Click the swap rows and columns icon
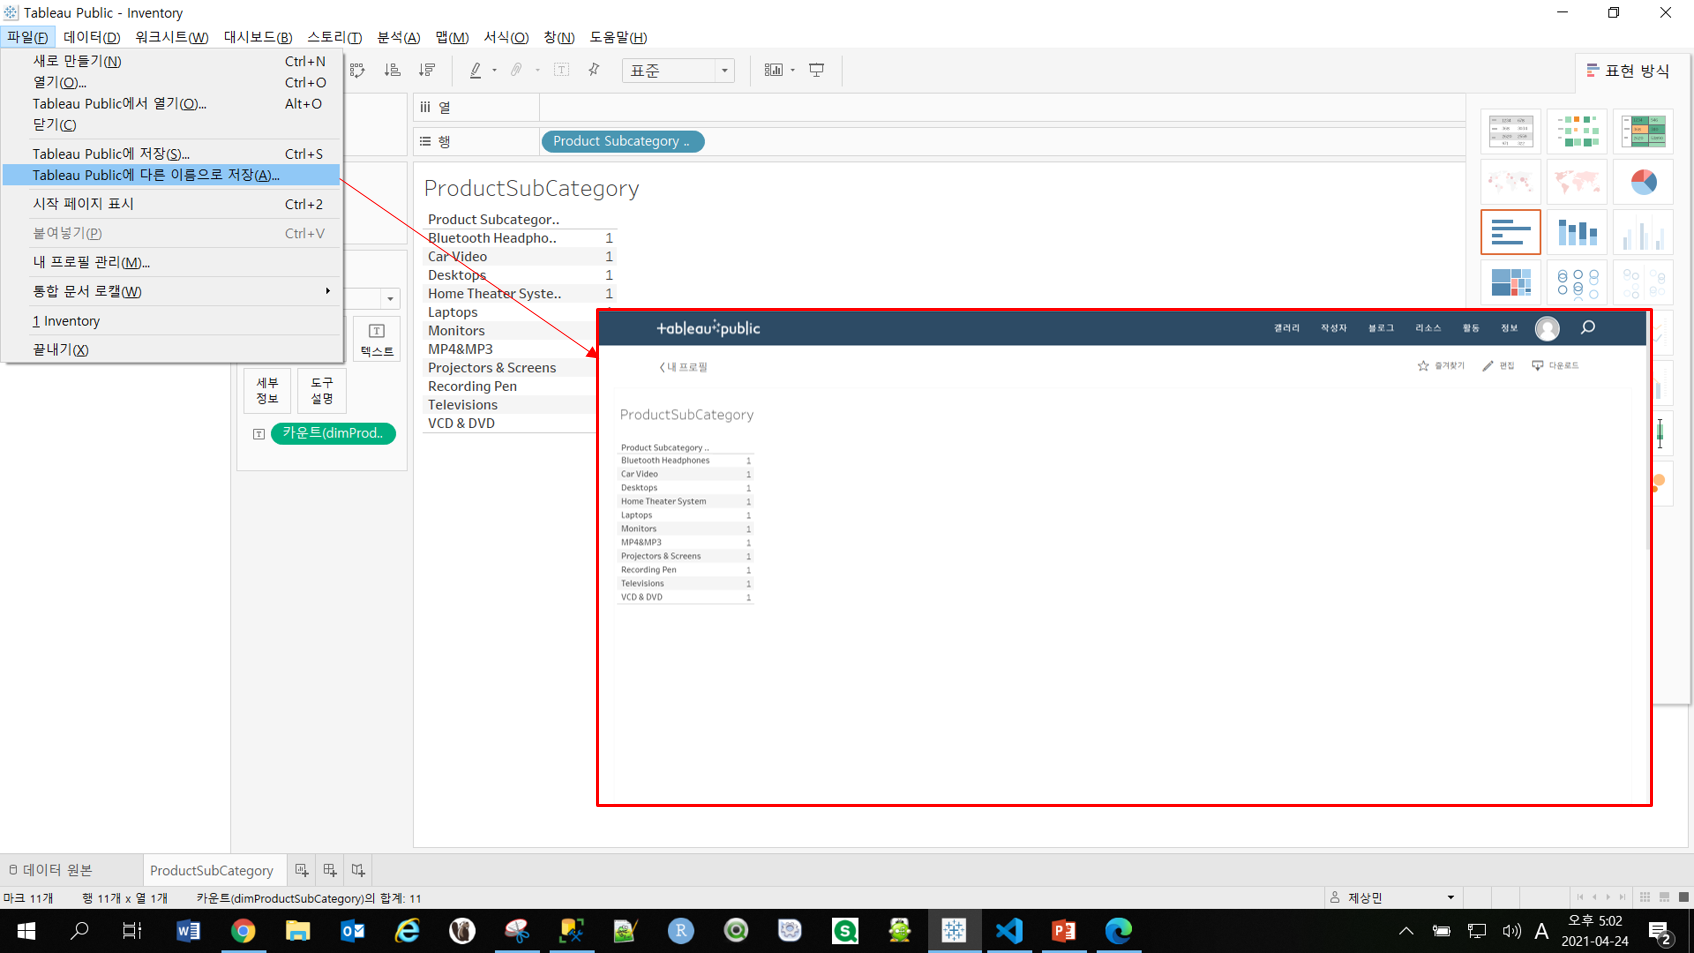The width and height of the screenshot is (1694, 953). pos(358,70)
